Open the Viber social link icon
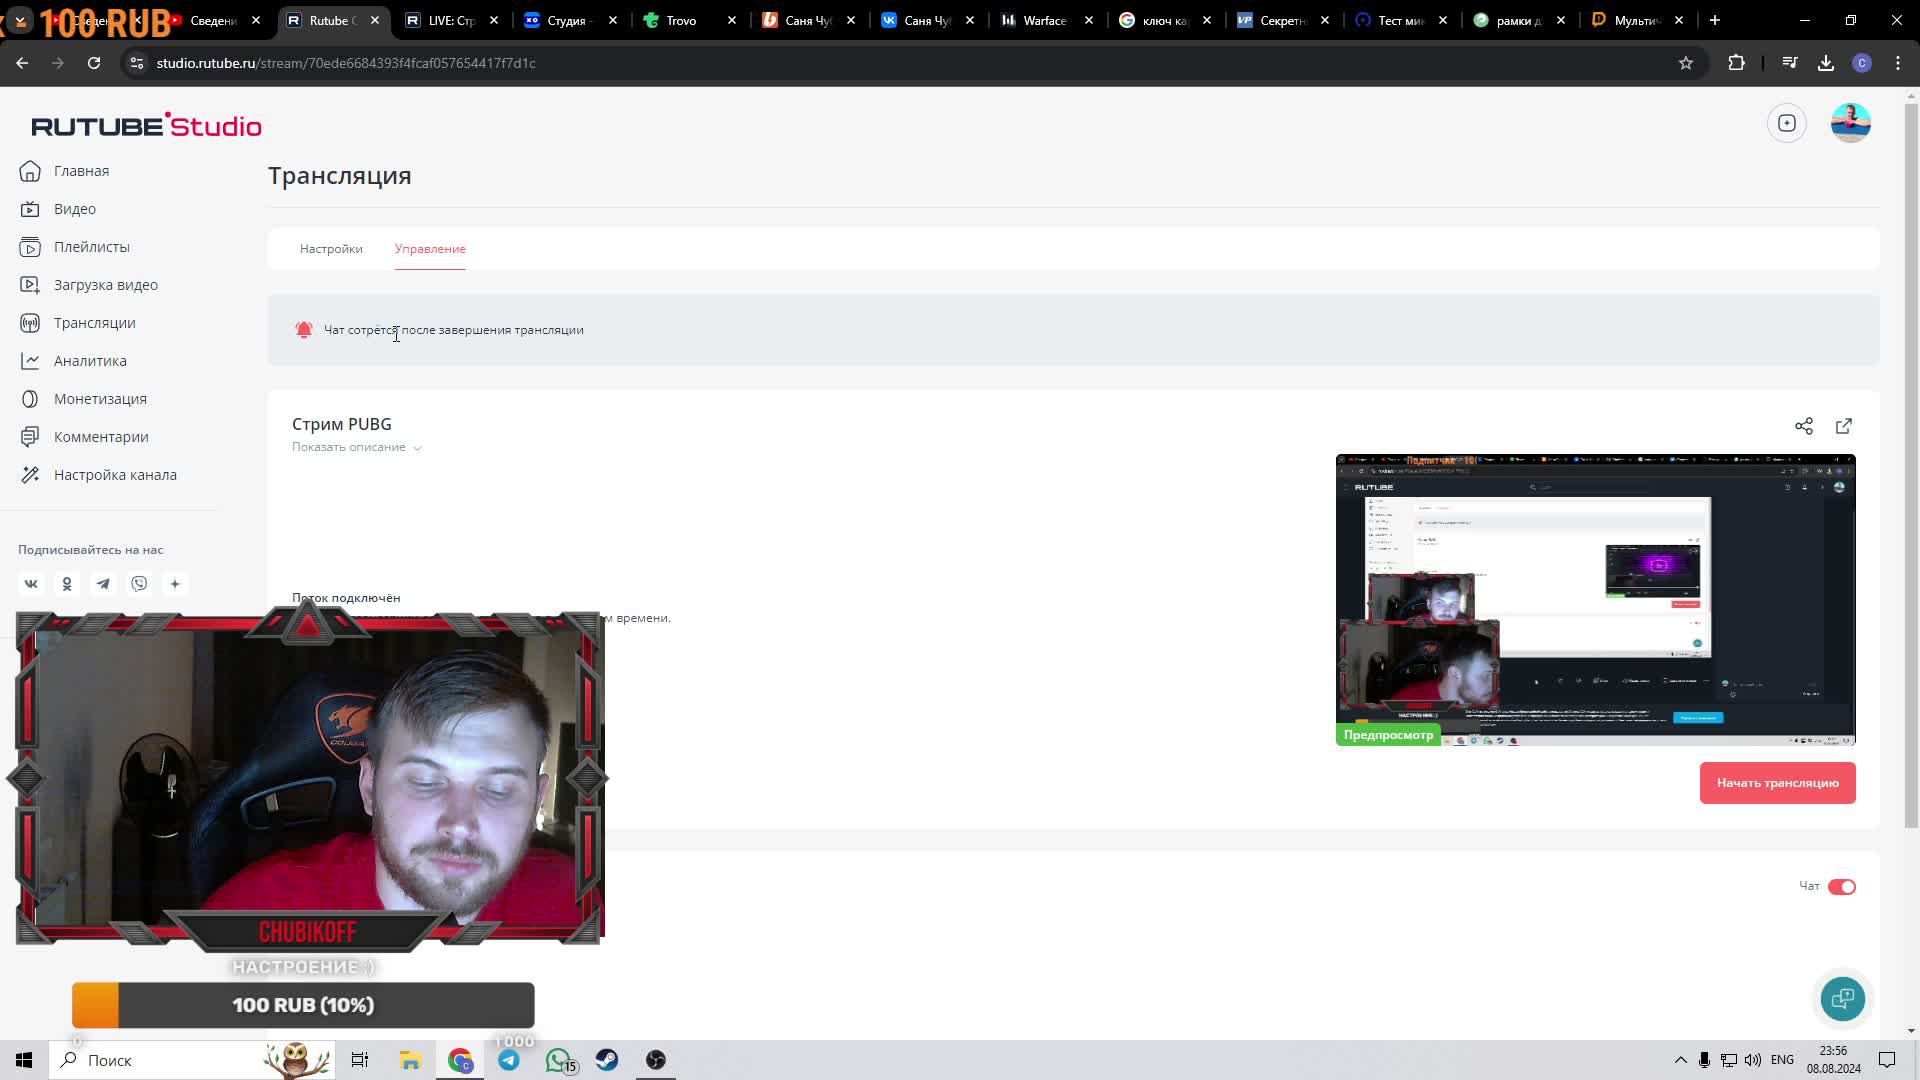 click(139, 584)
